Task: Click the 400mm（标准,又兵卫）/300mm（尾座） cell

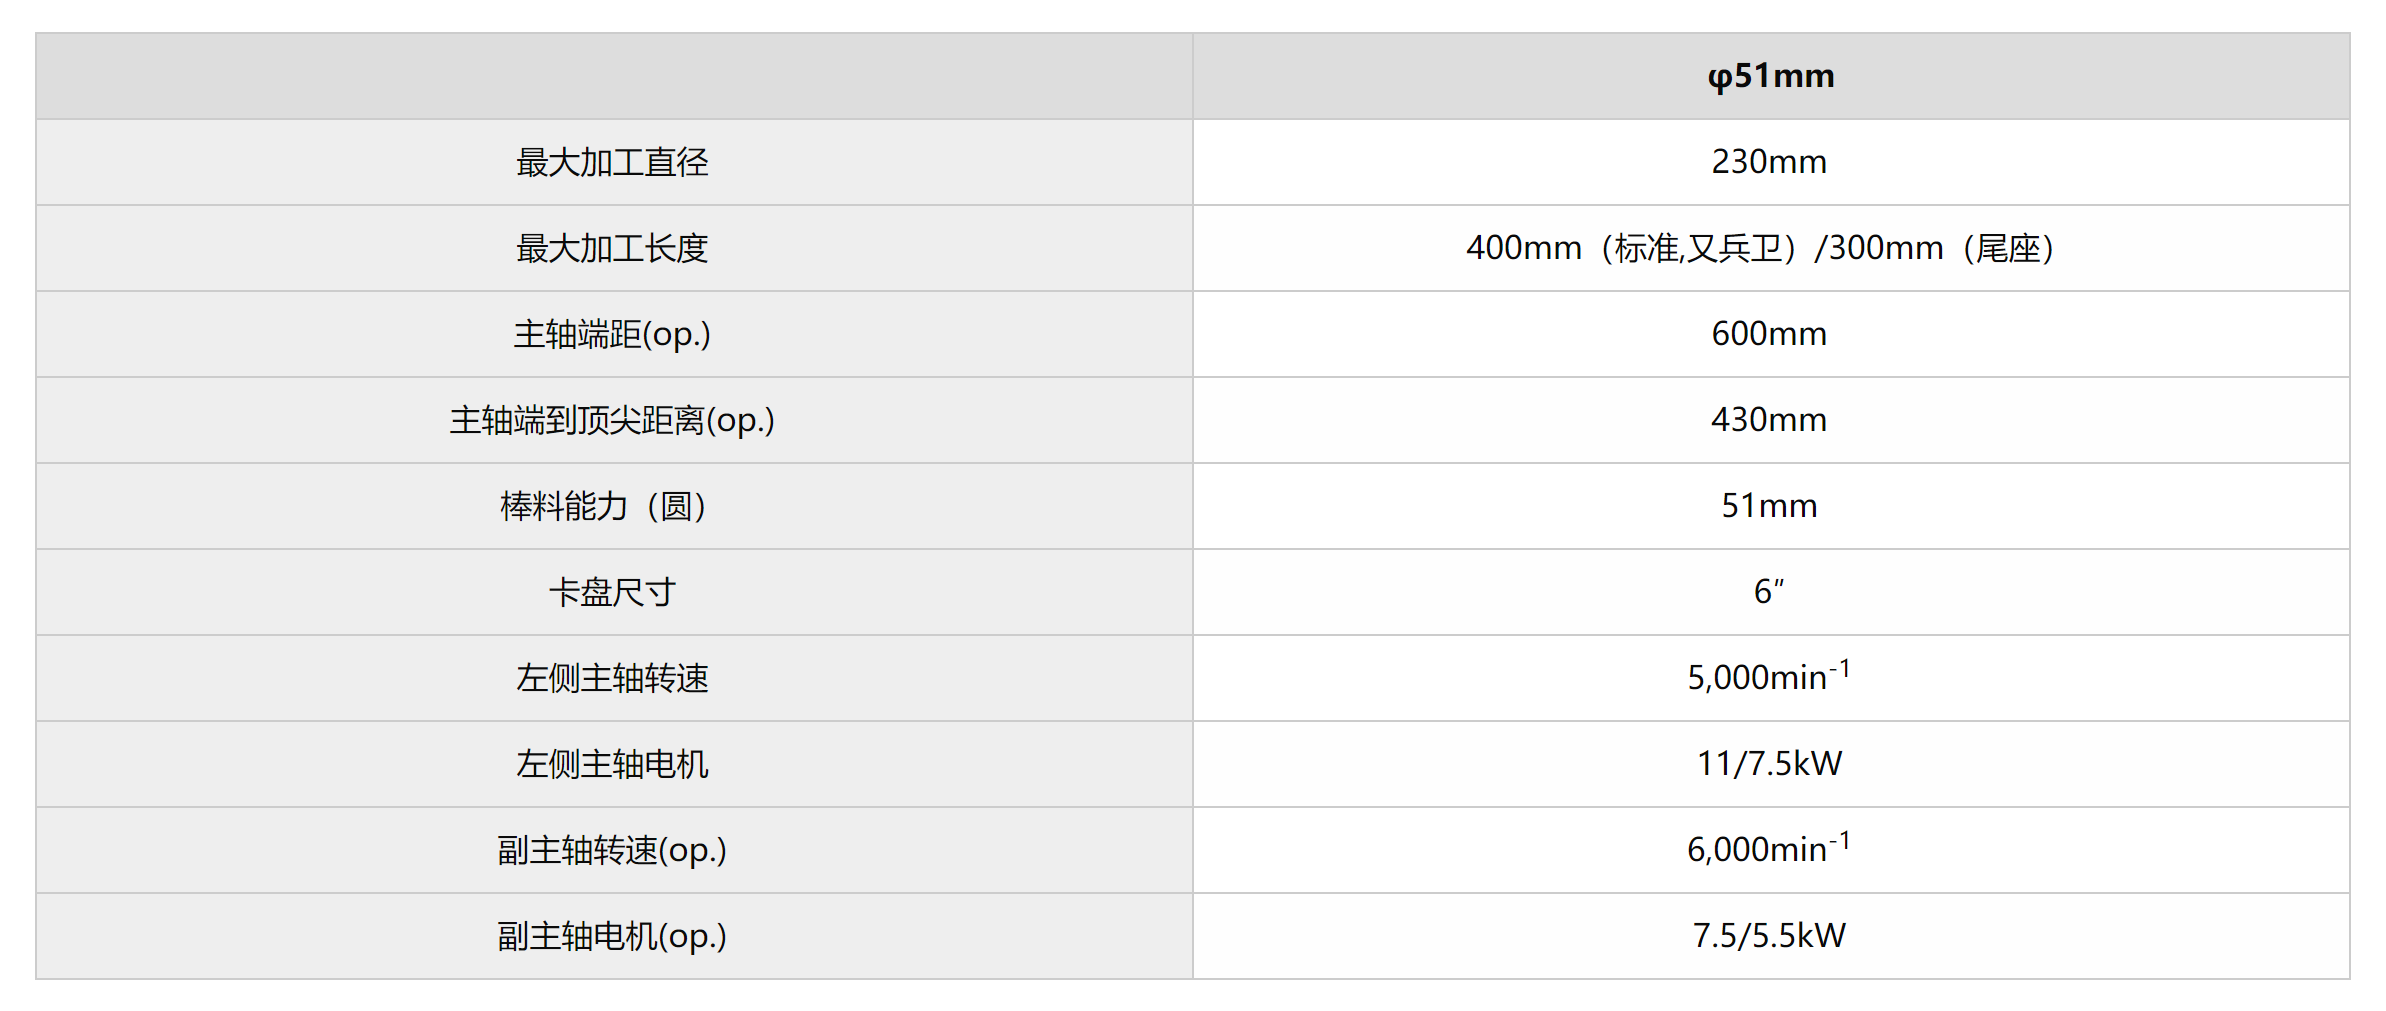Action: coord(1760,248)
